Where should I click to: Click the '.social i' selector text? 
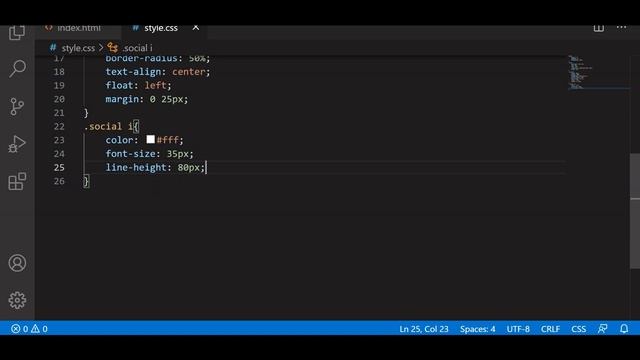pyautogui.click(x=109, y=126)
